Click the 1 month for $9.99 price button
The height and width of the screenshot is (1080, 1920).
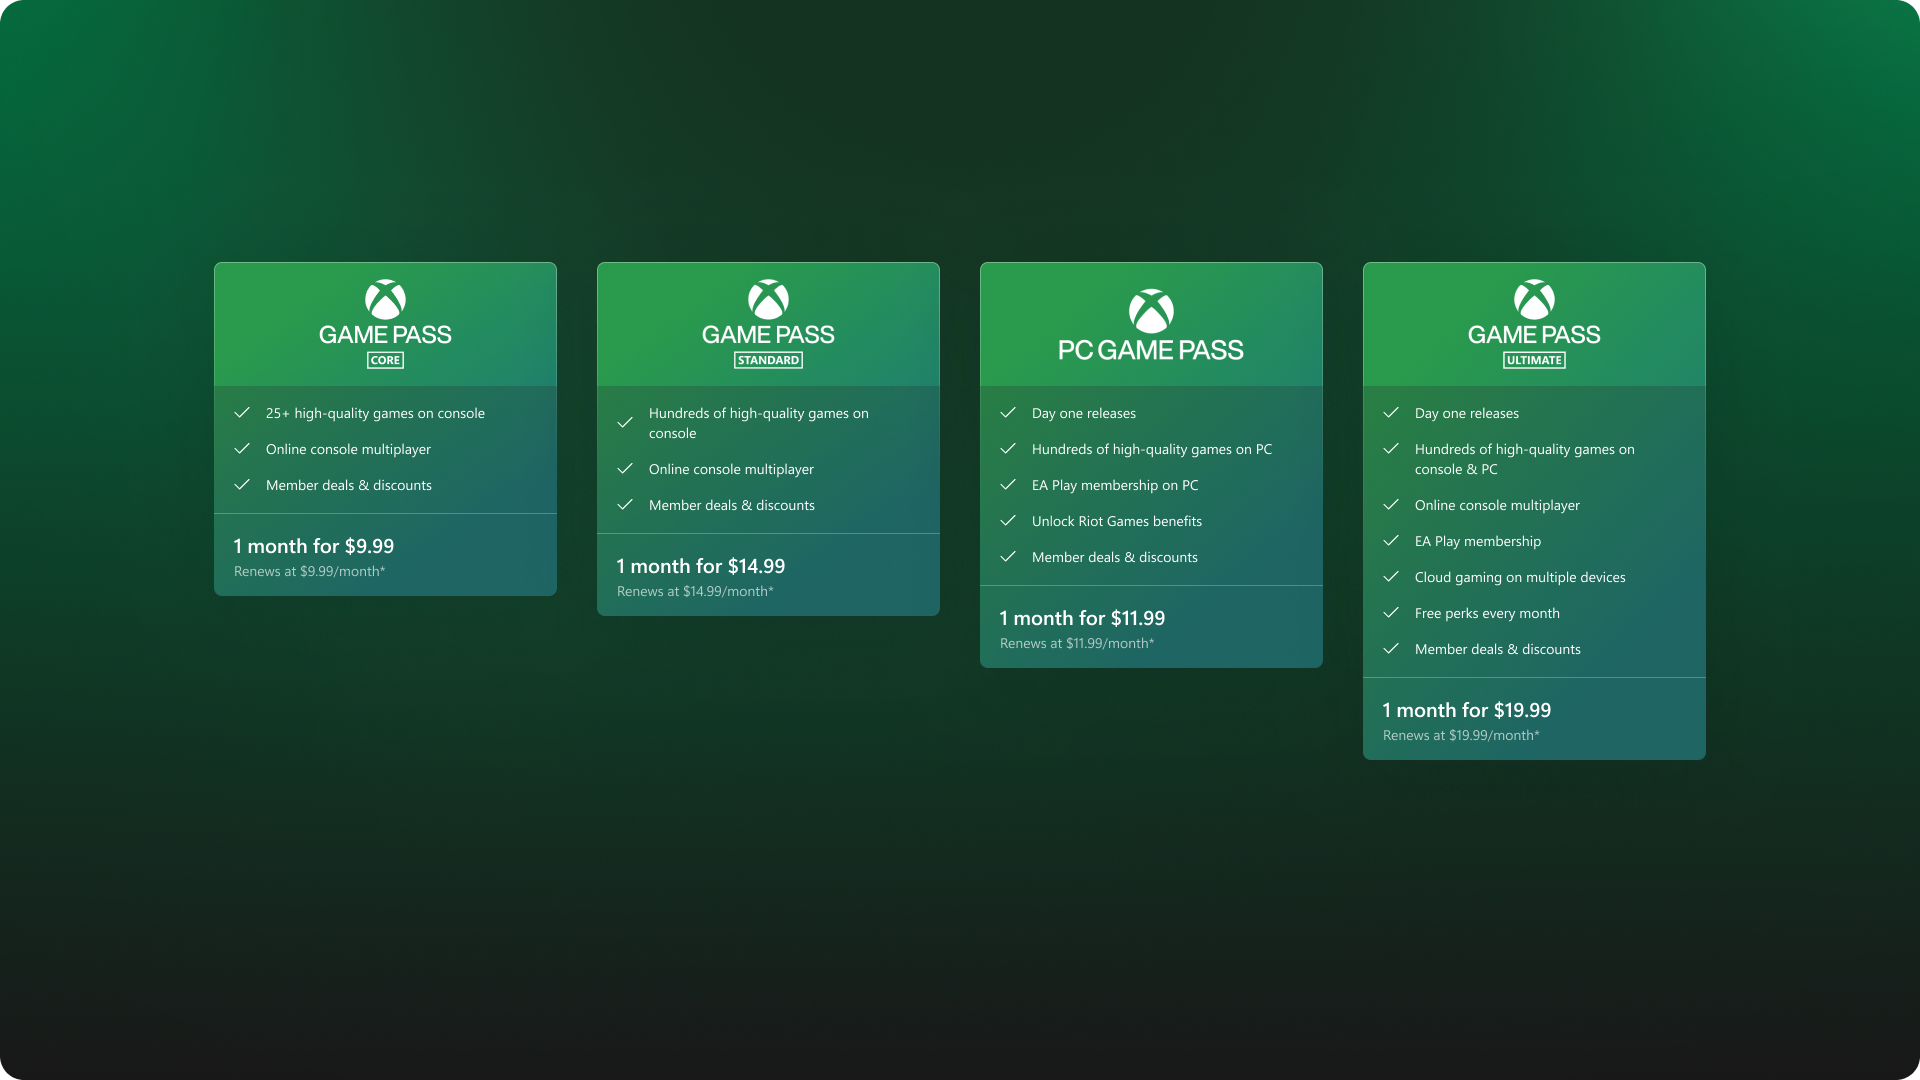(312, 546)
